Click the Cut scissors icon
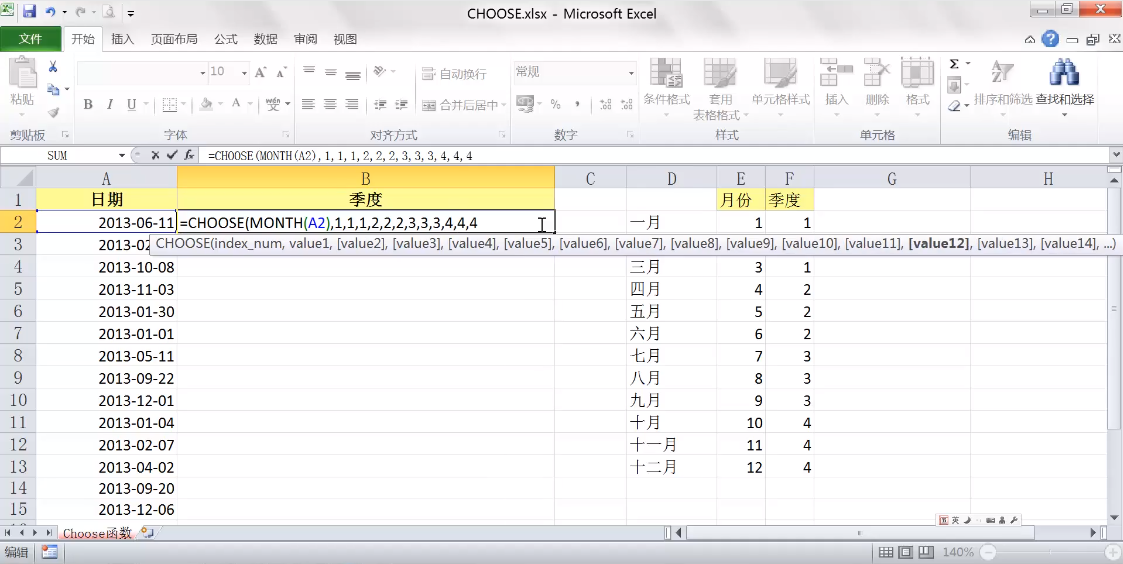 coord(53,67)
